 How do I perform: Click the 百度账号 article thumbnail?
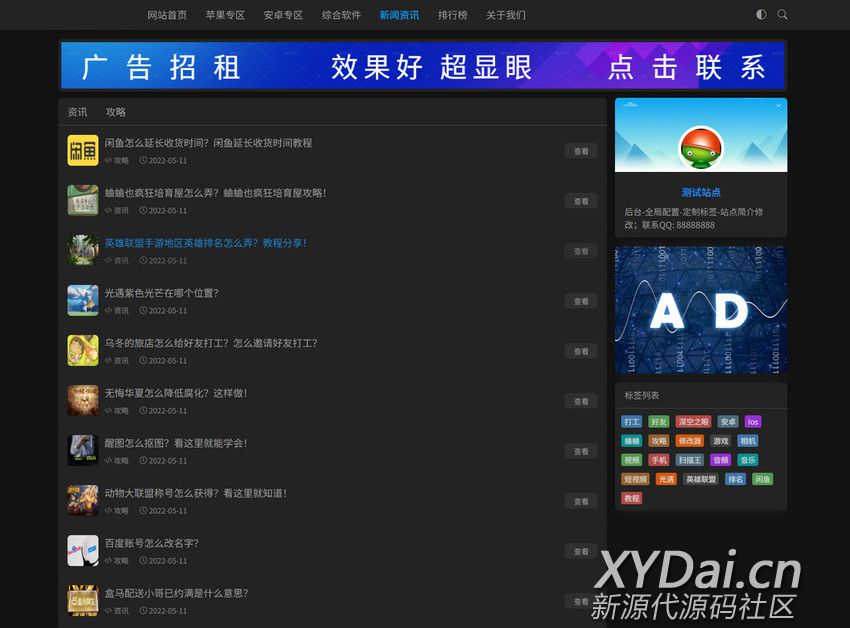[82, 551]
